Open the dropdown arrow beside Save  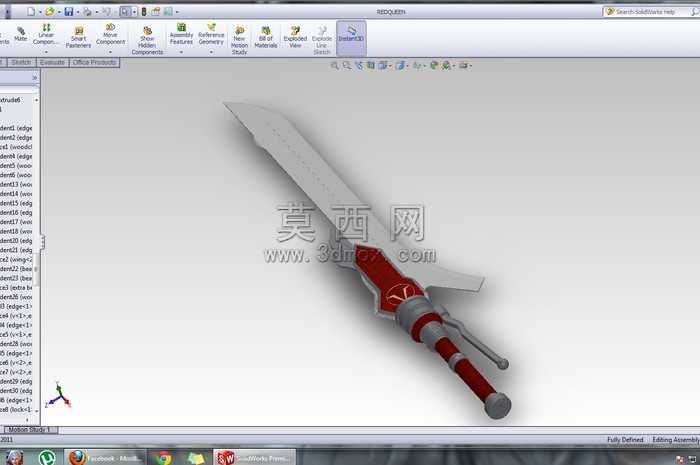point(78,12)
